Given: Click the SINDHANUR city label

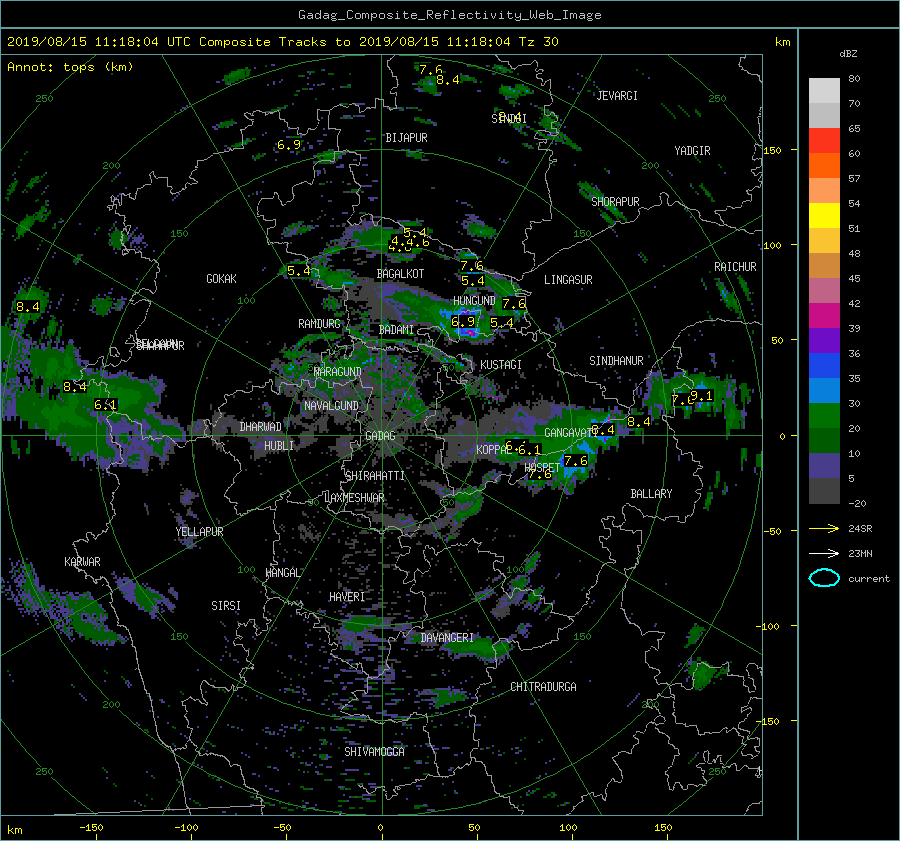Looking at the screenshot, I should [x=616, y=361].
